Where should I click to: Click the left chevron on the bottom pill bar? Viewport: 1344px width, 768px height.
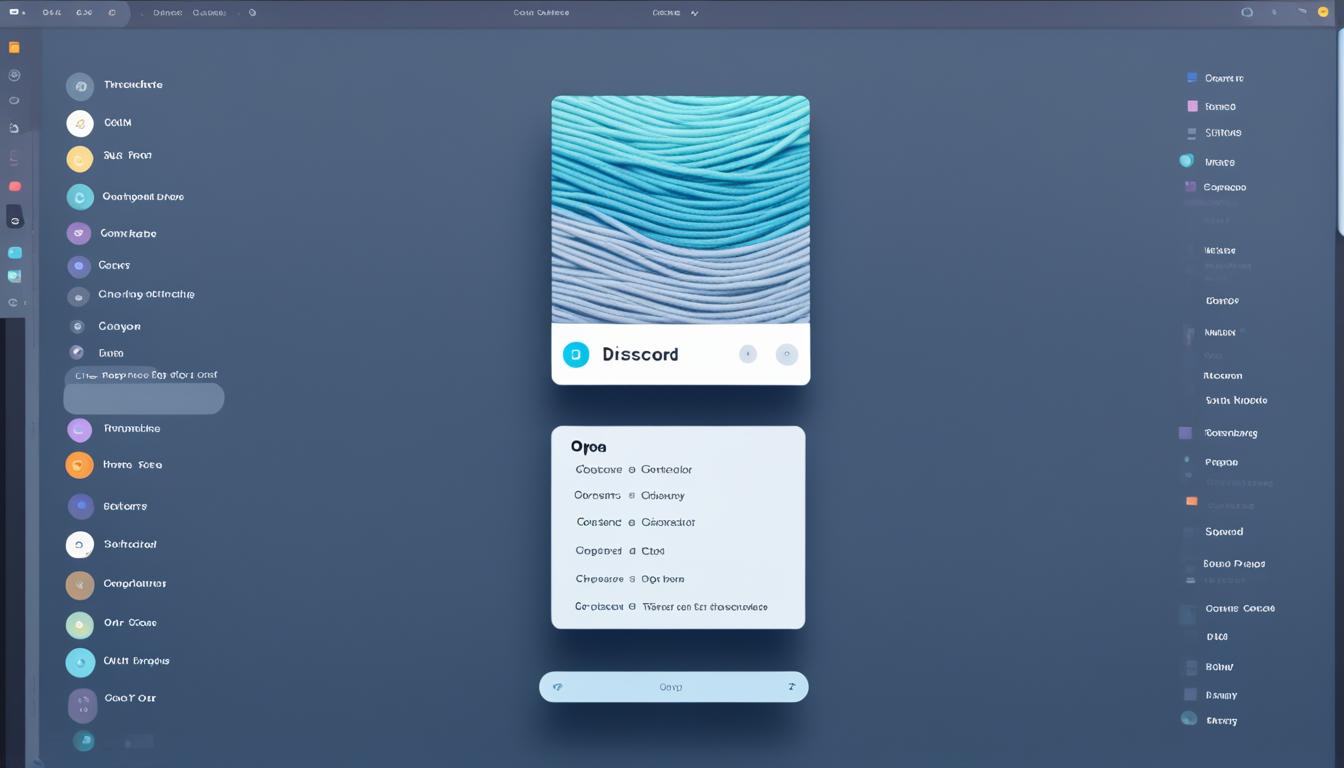click(x=557, y=687)
